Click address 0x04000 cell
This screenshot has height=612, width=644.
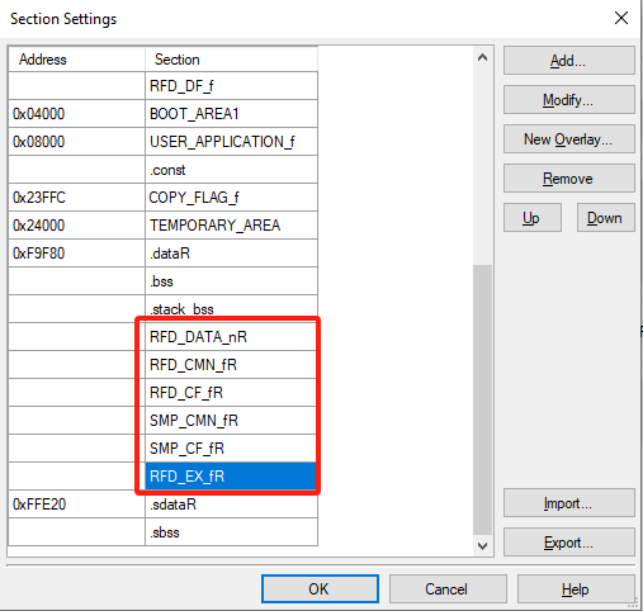coord(76,114)
